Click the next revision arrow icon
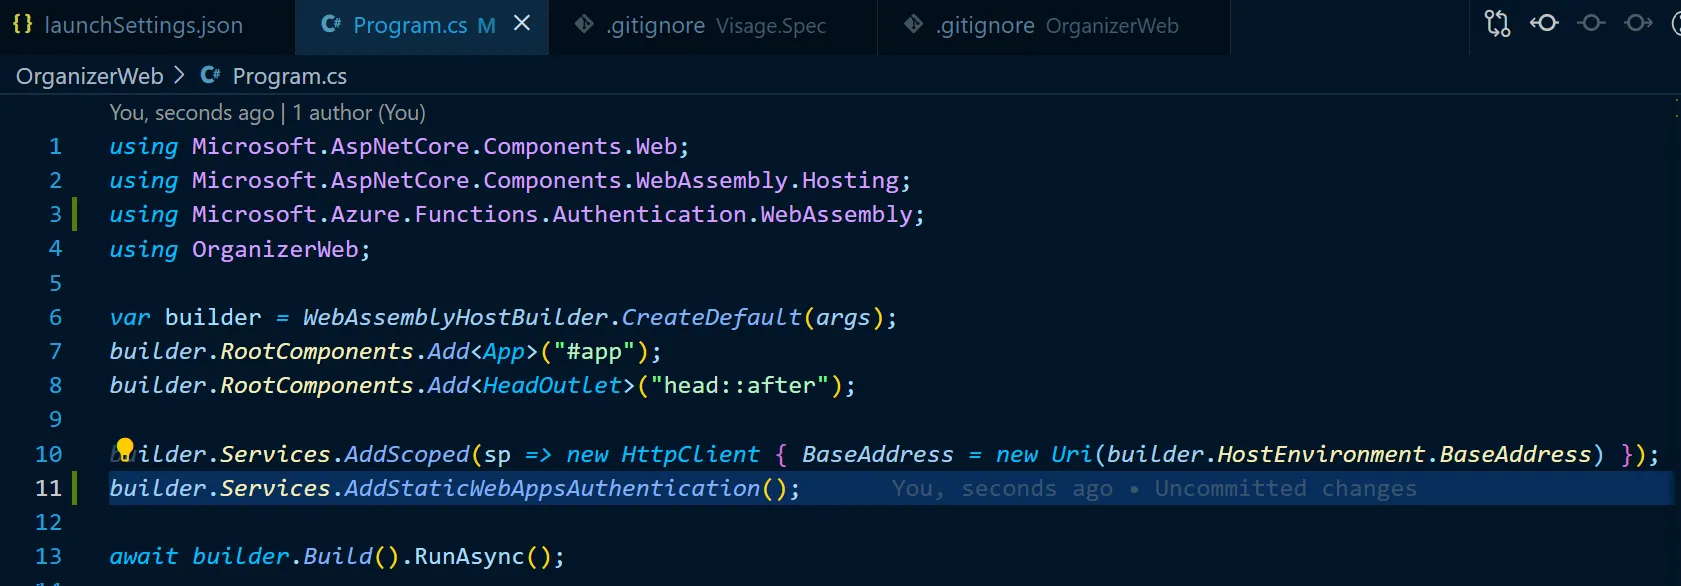Viewport: 1681px width, 586px height. tap(1638, 23)
